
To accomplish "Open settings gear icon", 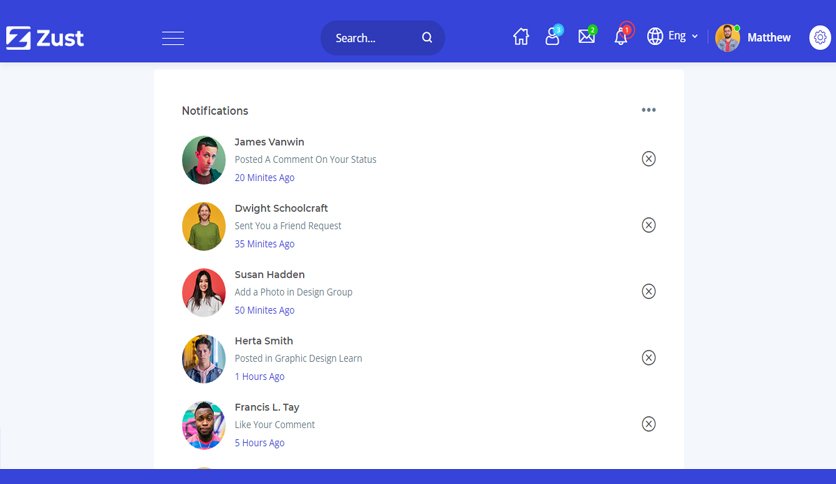I will pyautogui.click(x=820, y=37).
